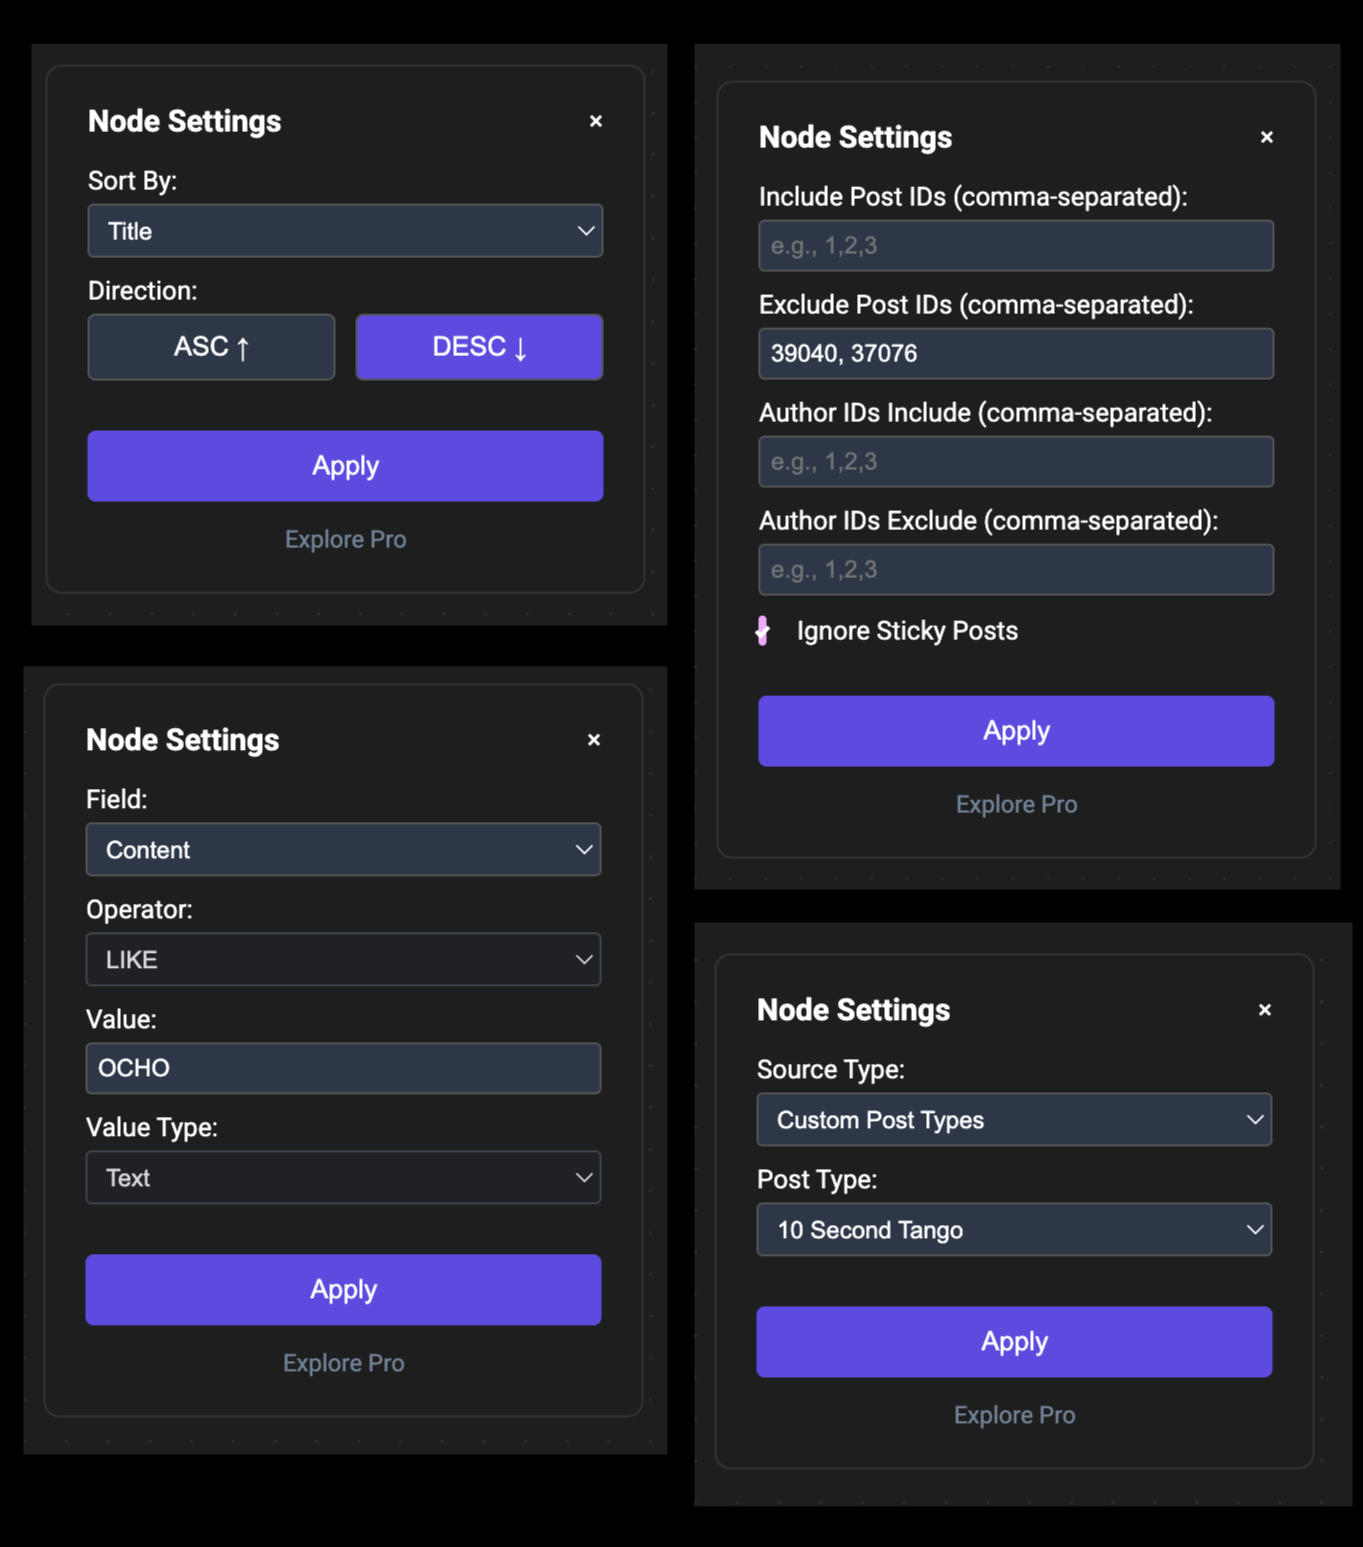The image size is (1363, 1547).
Task: Close the Sort By node settings panel
Action: pos(596,121)
